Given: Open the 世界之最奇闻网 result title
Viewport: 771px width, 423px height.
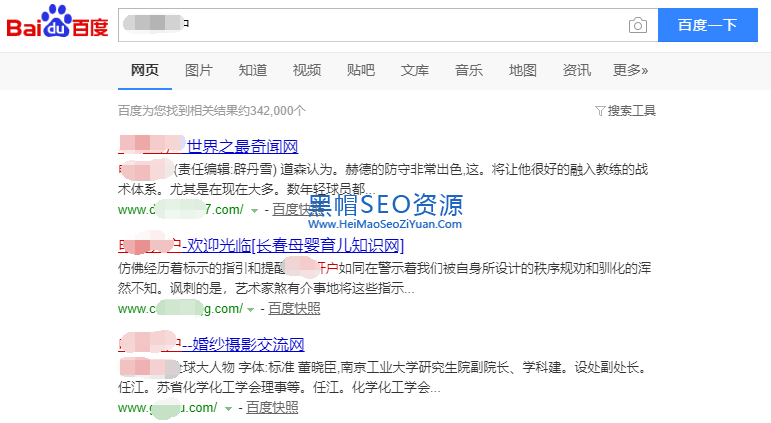Looking at the screenshot, I should (x=242, y=146).
